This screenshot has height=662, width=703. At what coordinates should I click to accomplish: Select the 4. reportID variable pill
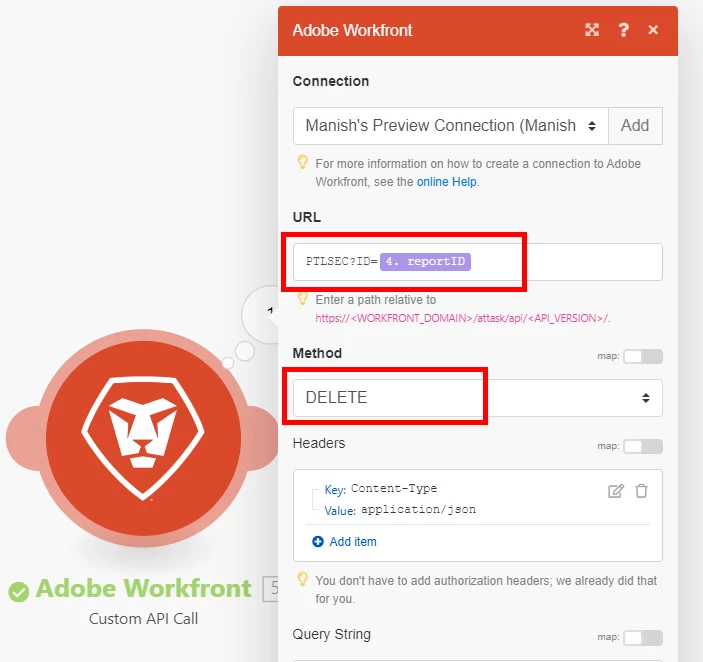click(x=425, y=261)
